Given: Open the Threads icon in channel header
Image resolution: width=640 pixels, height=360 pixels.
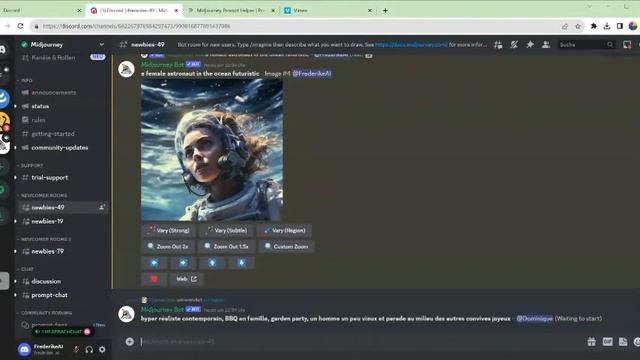Looking at the screenshot, I should 498,45.
